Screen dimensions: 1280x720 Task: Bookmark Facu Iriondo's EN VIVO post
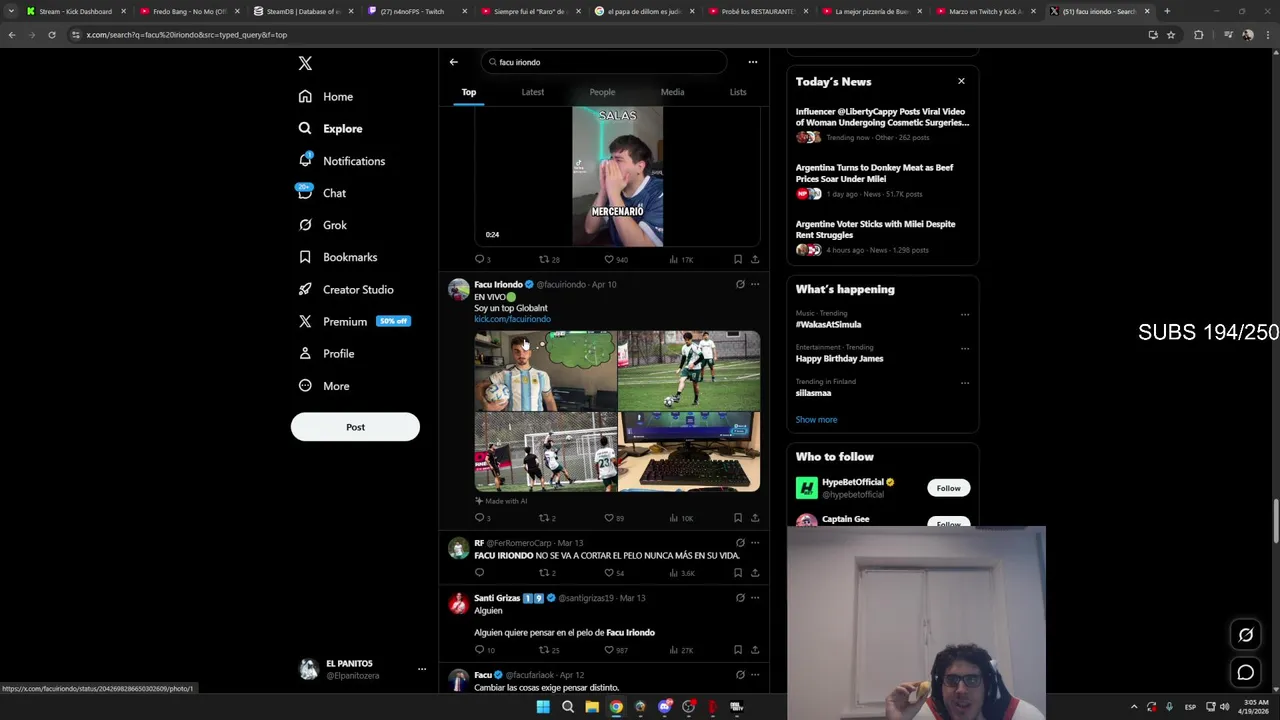pos(738,518)
